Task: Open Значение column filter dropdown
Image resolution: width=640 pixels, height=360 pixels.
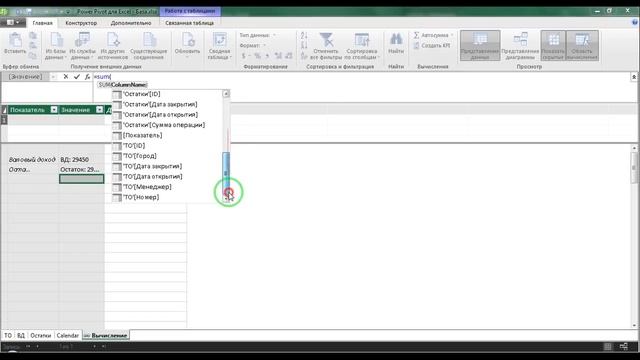Action: (100, 109)
